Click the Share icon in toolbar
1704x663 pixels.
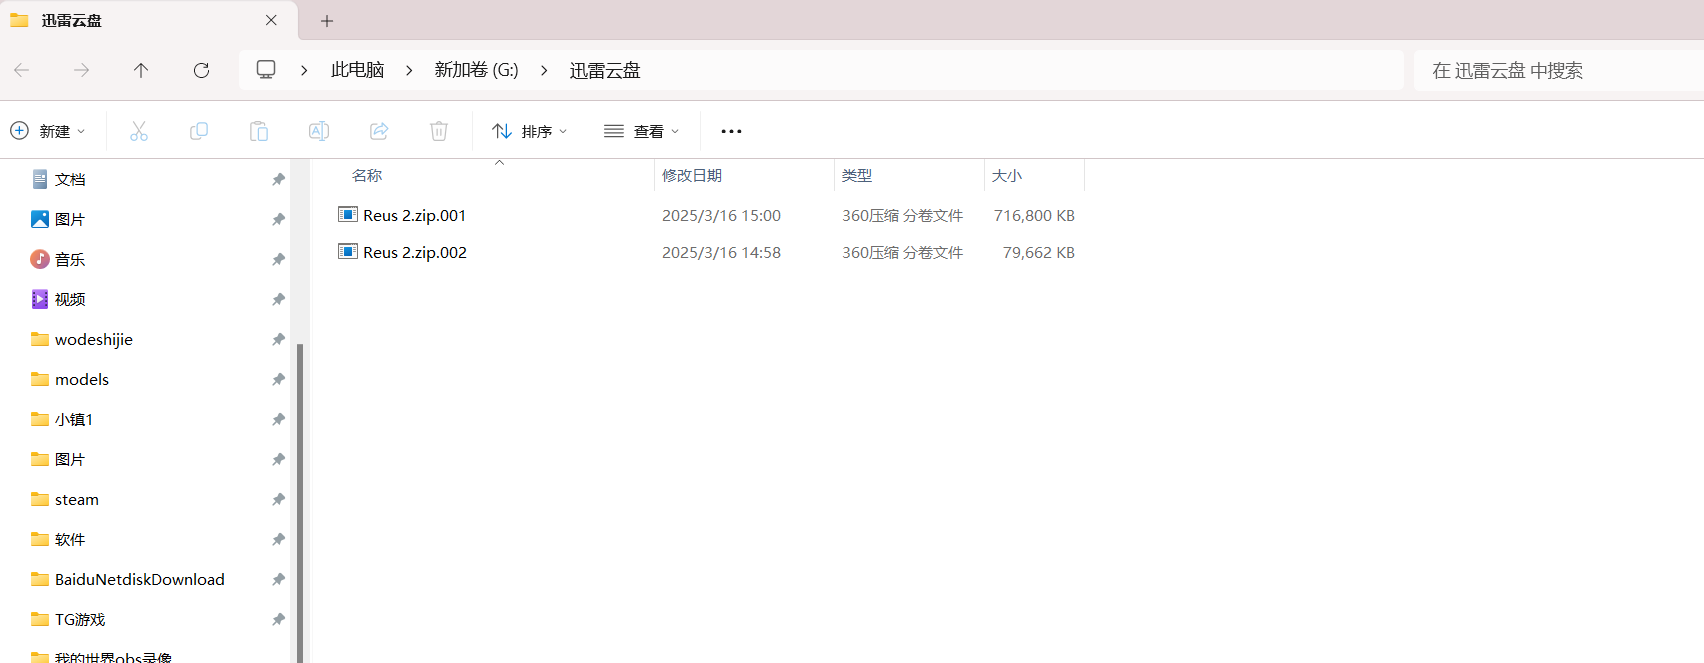click(379, 131)
